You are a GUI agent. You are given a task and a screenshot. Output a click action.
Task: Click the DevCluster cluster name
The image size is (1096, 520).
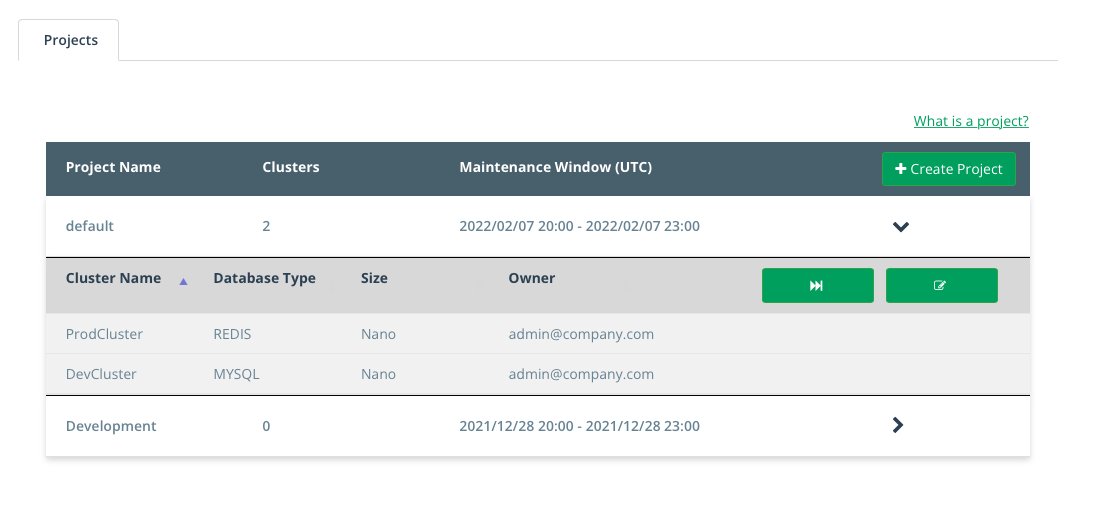click(x=101, y=374)
